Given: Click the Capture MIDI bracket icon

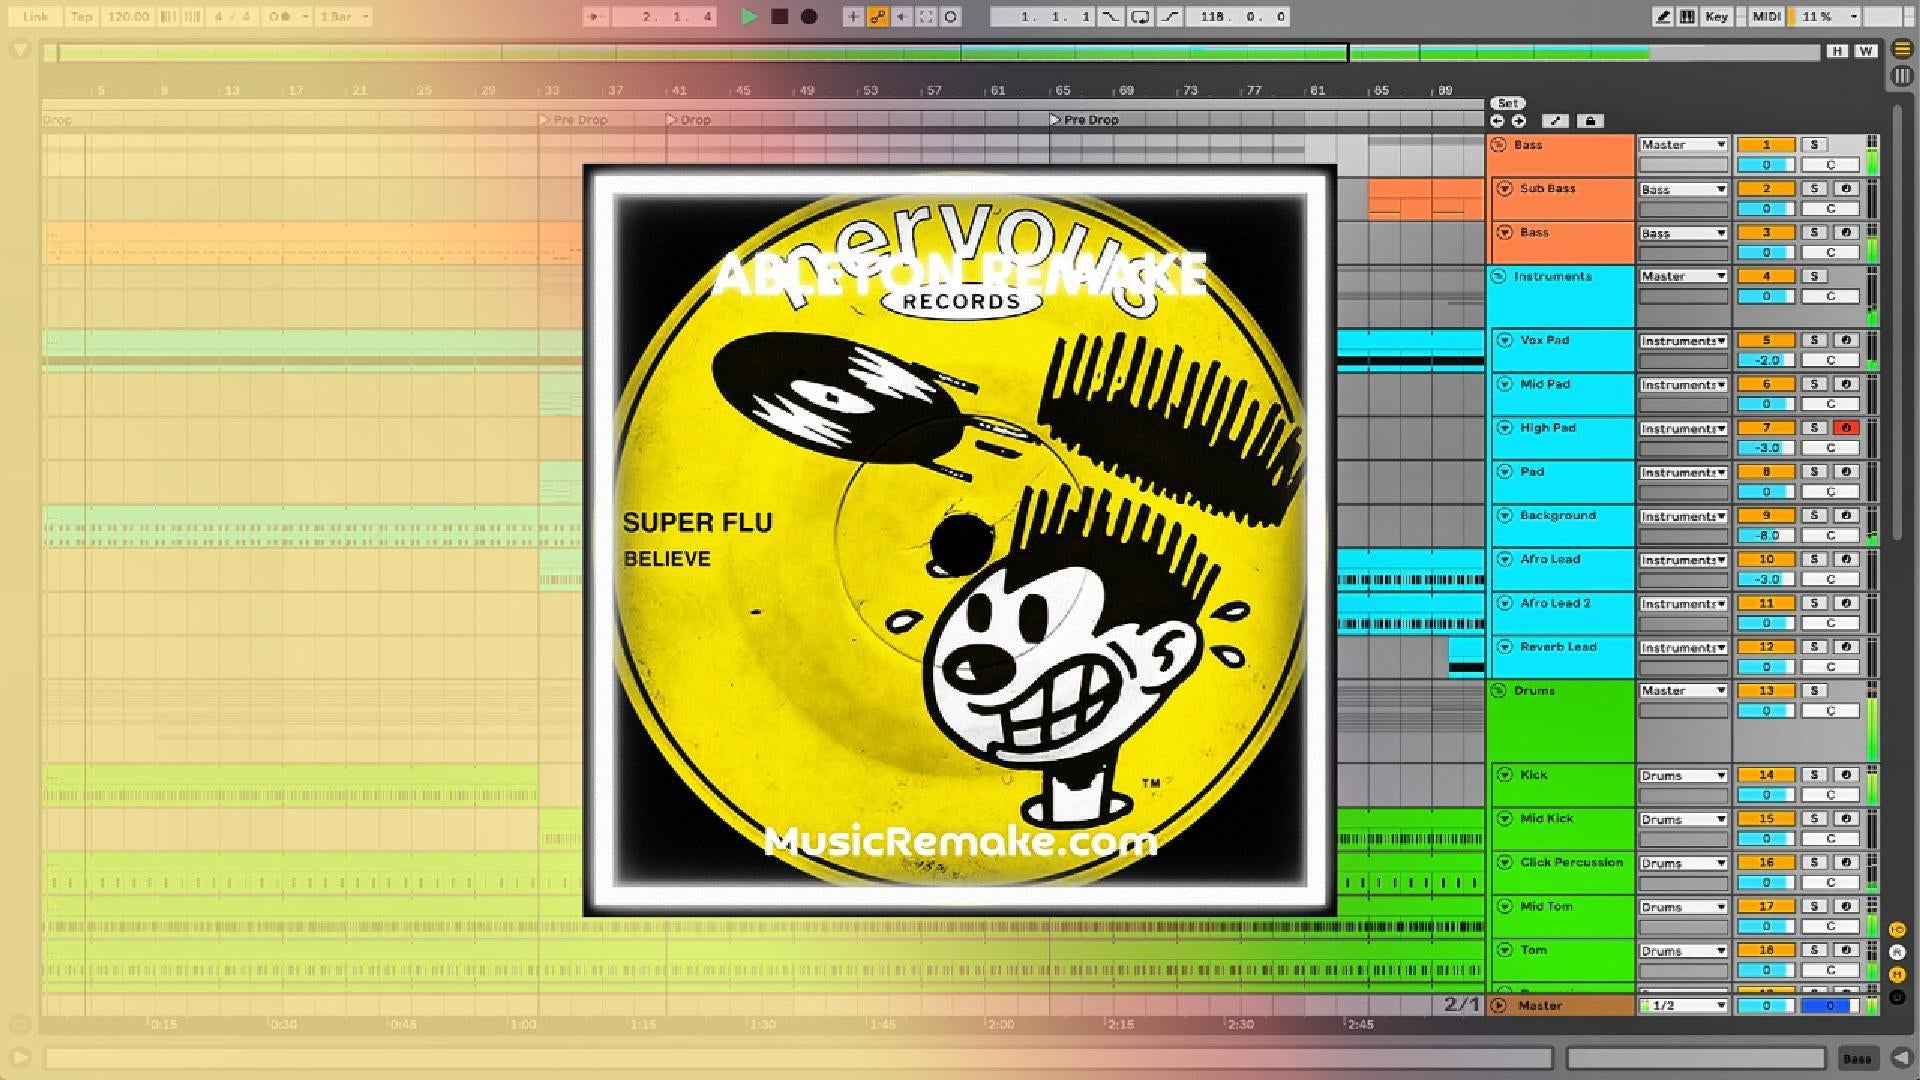Looking at the screenshot, I should coord(926,16).
